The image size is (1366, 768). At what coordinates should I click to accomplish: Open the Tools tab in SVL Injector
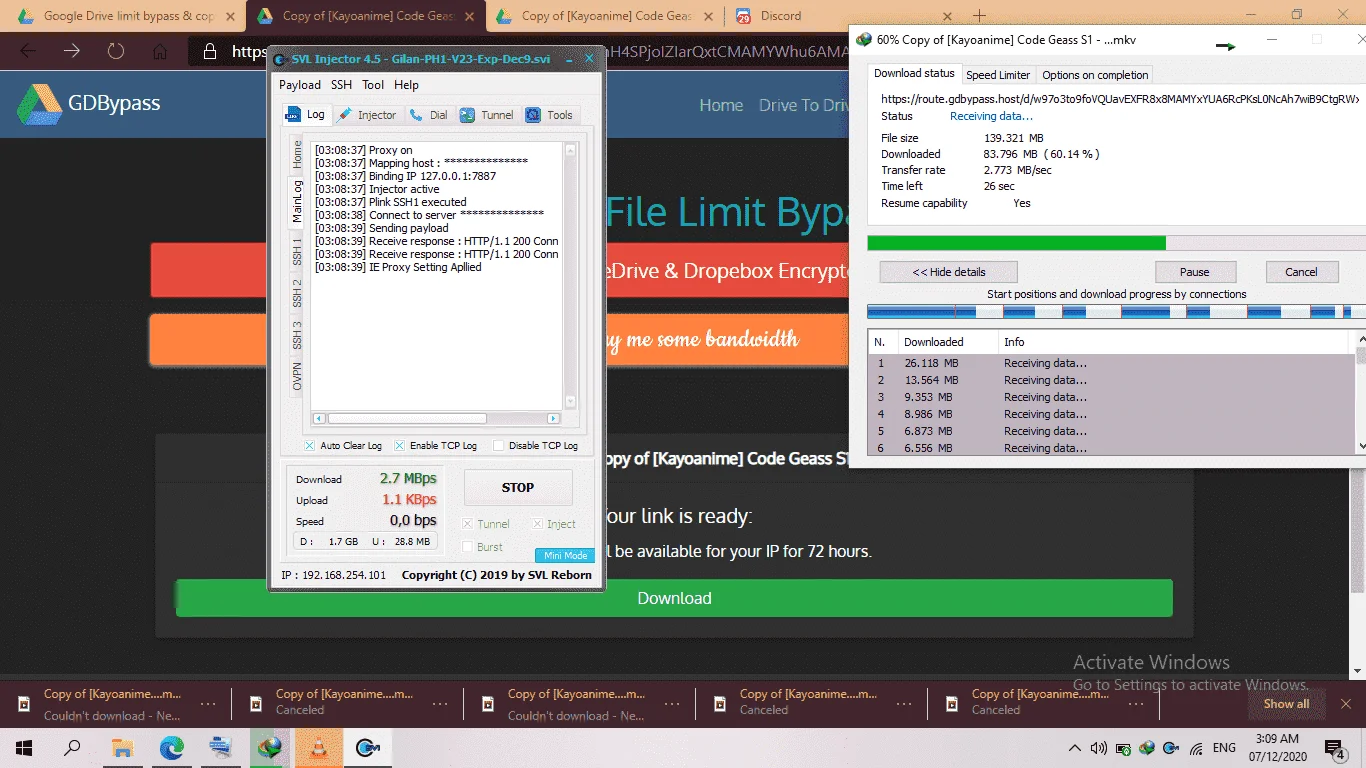(x=549, y=115)
